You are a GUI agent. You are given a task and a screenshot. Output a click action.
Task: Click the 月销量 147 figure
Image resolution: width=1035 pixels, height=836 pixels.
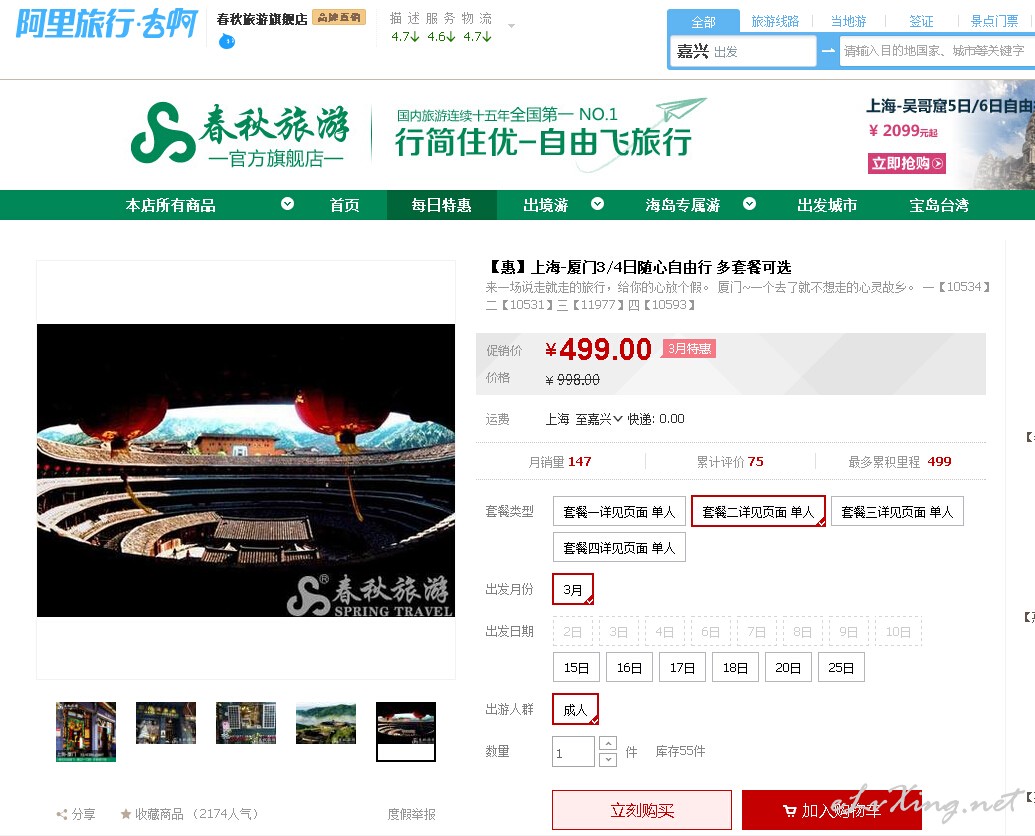(560, 462)
